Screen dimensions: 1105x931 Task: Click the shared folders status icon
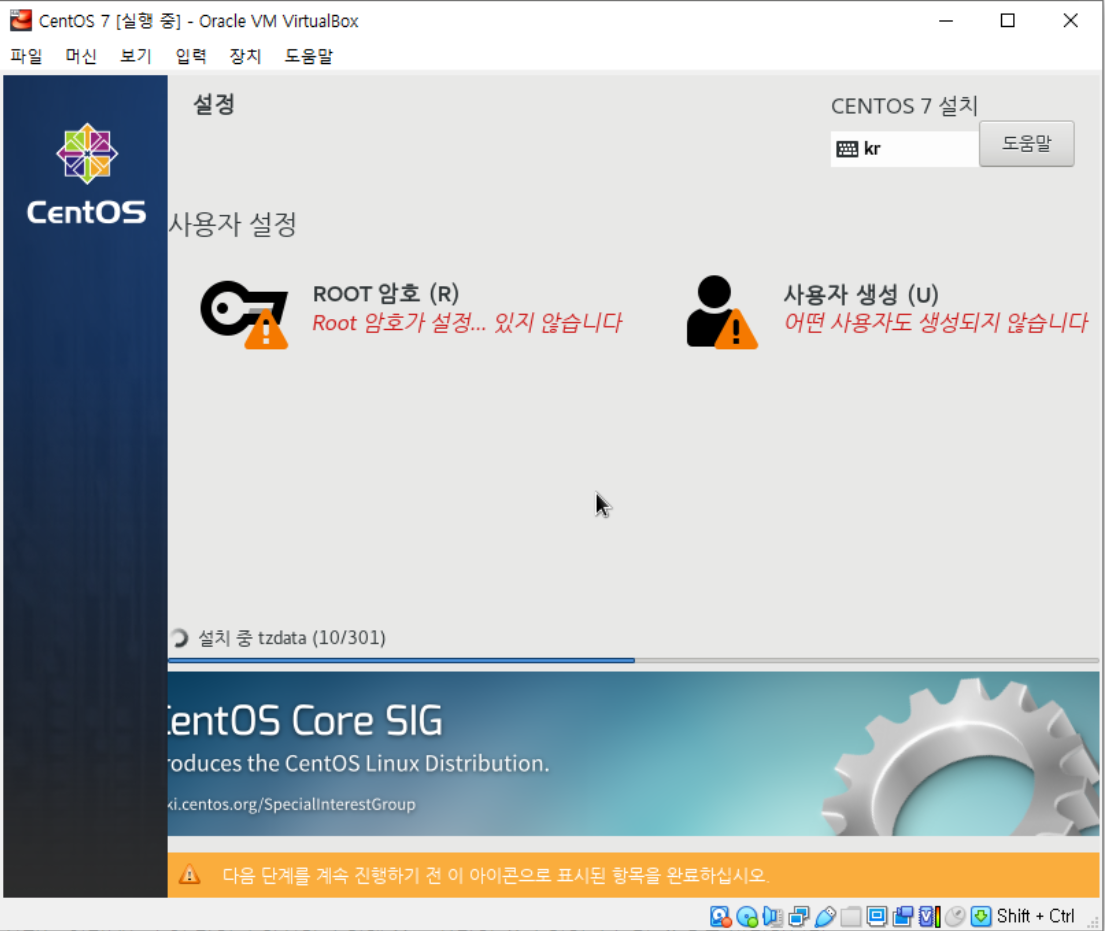tap(851, 916)
